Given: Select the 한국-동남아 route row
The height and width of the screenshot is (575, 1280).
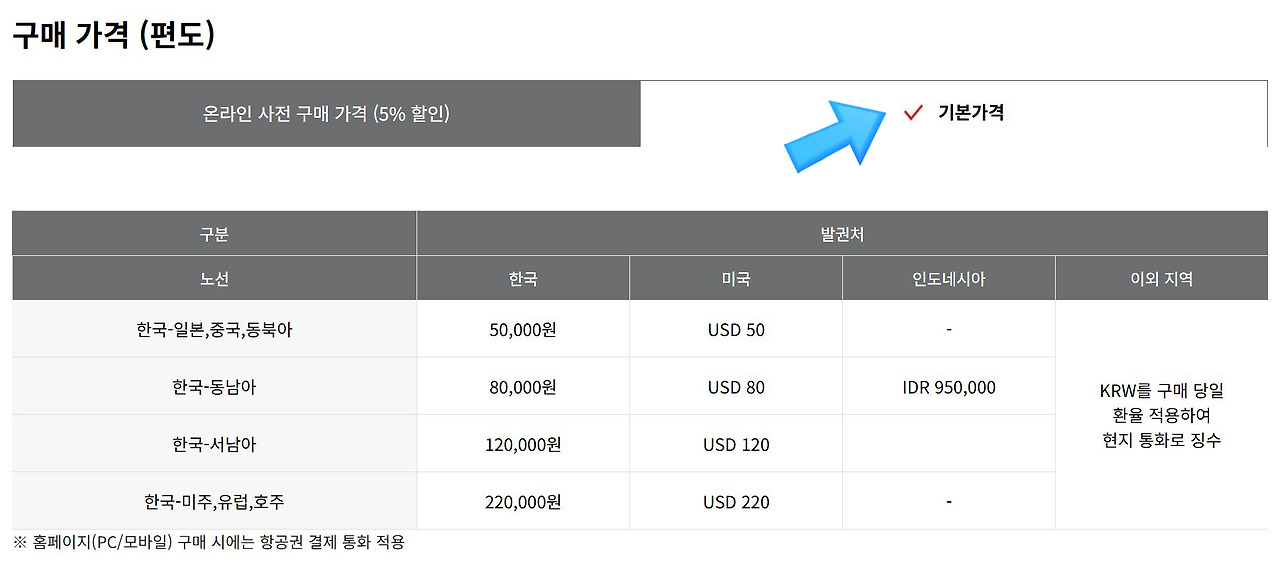Looking at the screenshot, I should [214, 387].
